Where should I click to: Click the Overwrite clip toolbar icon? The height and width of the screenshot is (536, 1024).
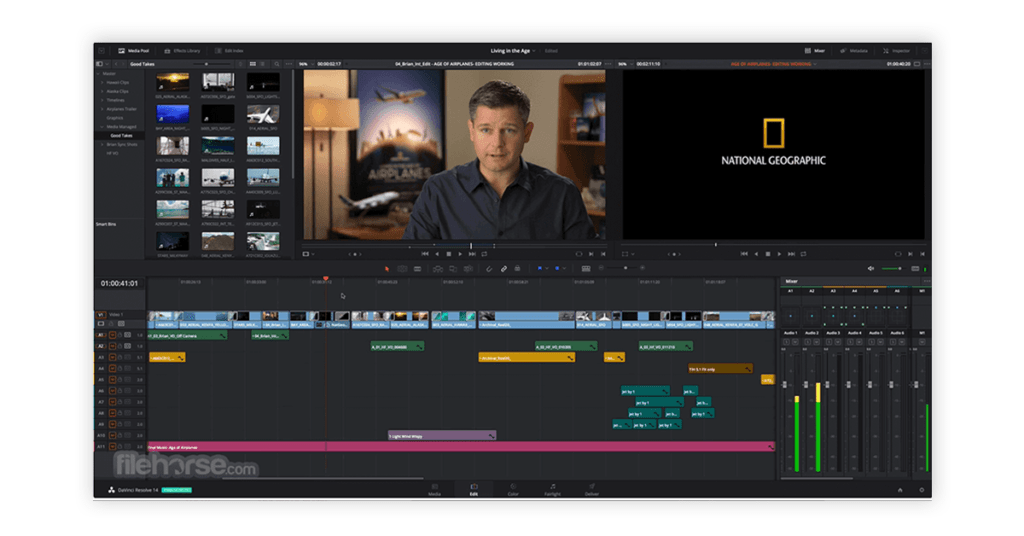pyautogui.click(x=453, y=269)
